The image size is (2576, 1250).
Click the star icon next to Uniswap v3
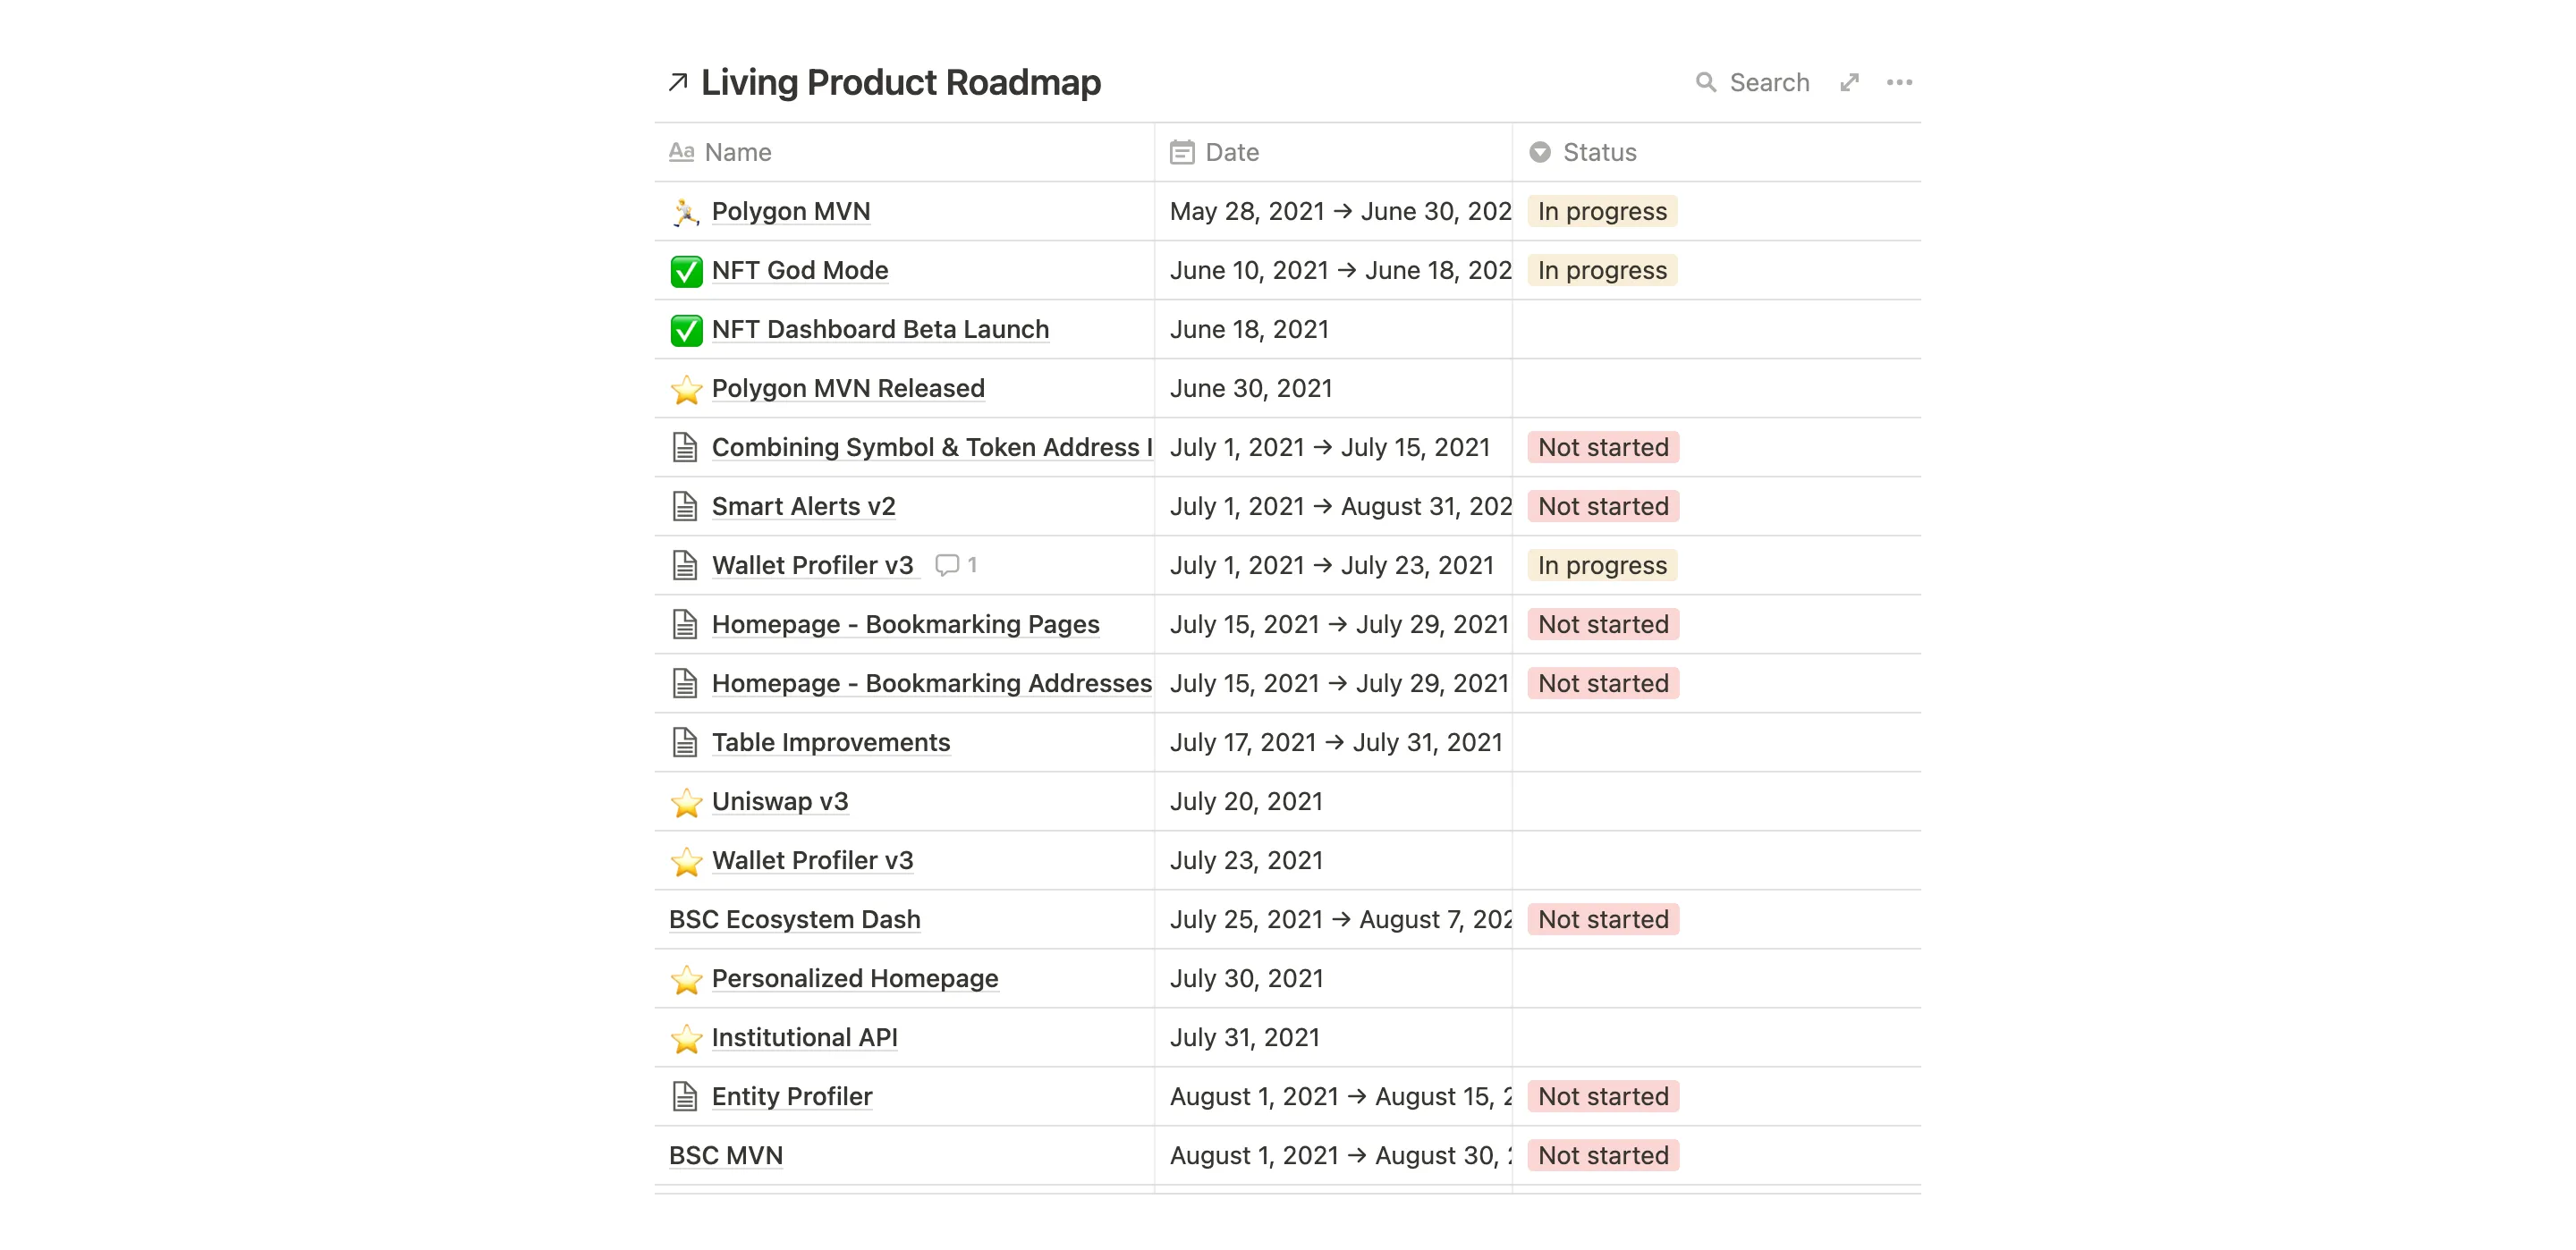686,802
